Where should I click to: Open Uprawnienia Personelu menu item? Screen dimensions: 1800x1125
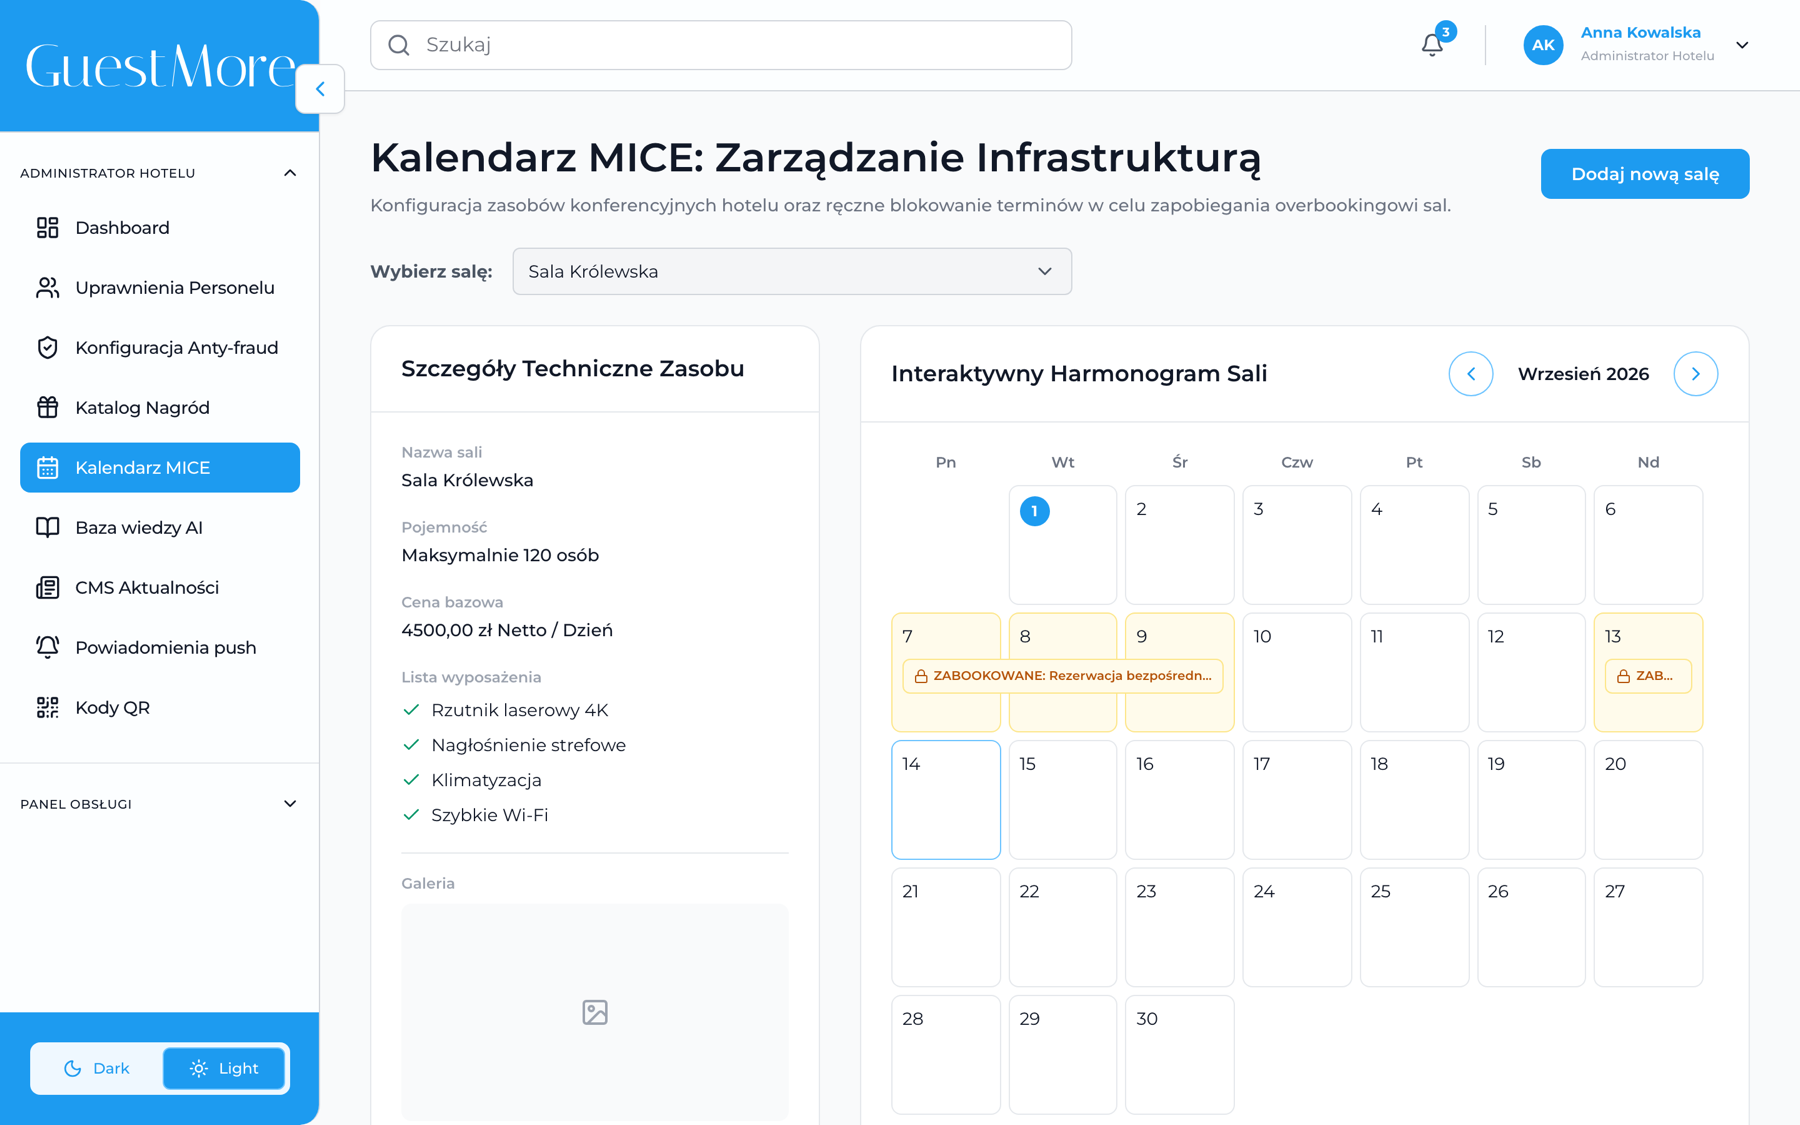160,288
